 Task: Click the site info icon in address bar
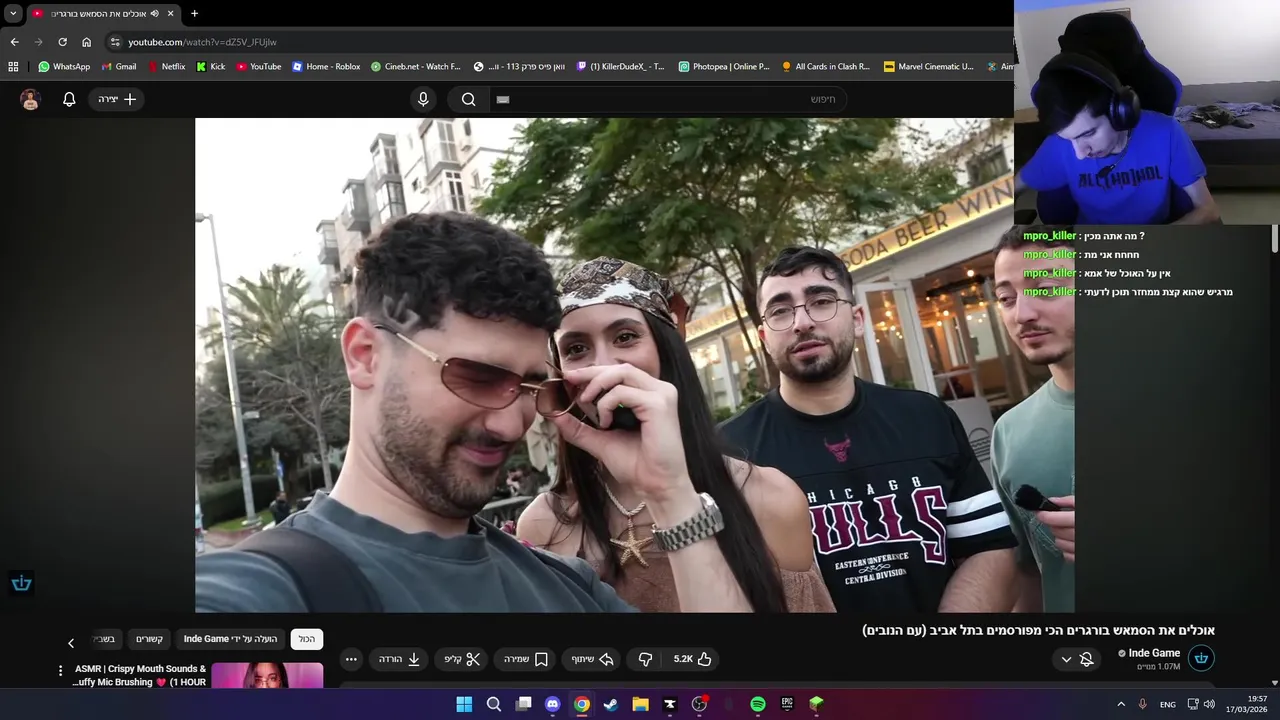click(115, 42)
